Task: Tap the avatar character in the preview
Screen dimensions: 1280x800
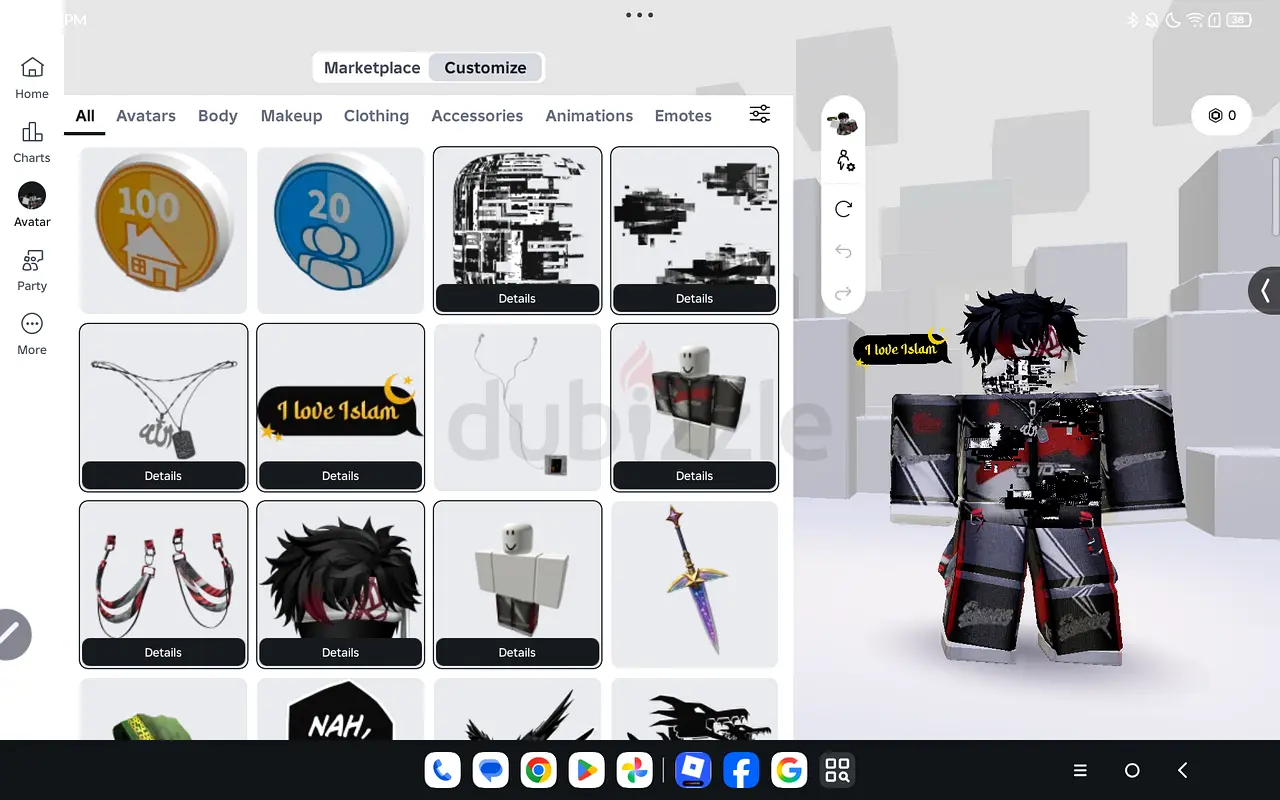Action: pos(1035,480)
